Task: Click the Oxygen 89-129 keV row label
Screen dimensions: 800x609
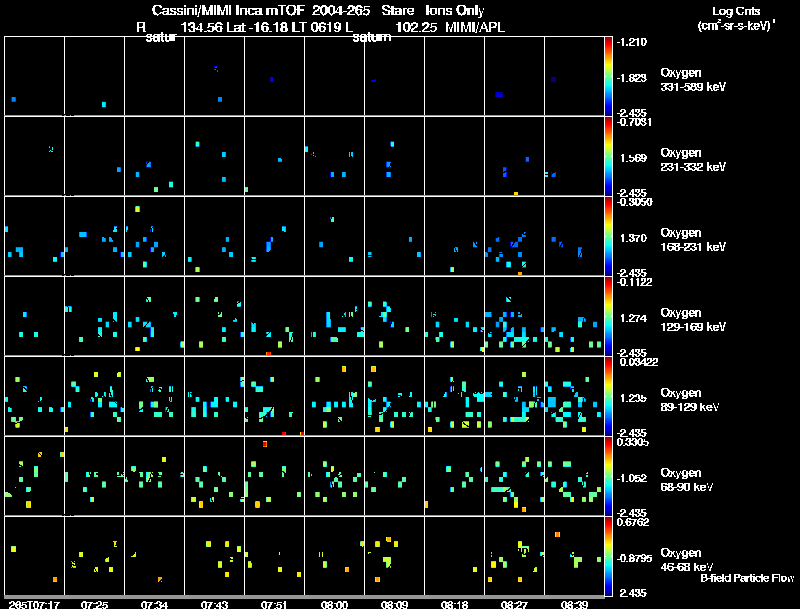Action: (x=690, y=400)
